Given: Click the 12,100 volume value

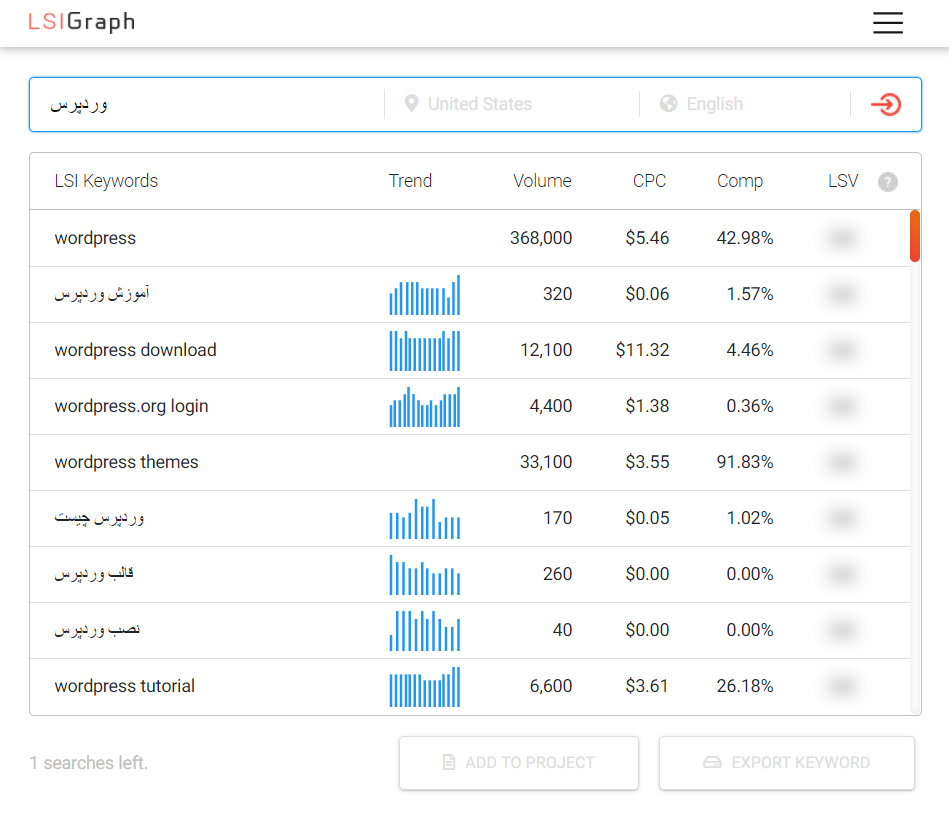Looking at the screenshot, I should (x=546, y=350).
